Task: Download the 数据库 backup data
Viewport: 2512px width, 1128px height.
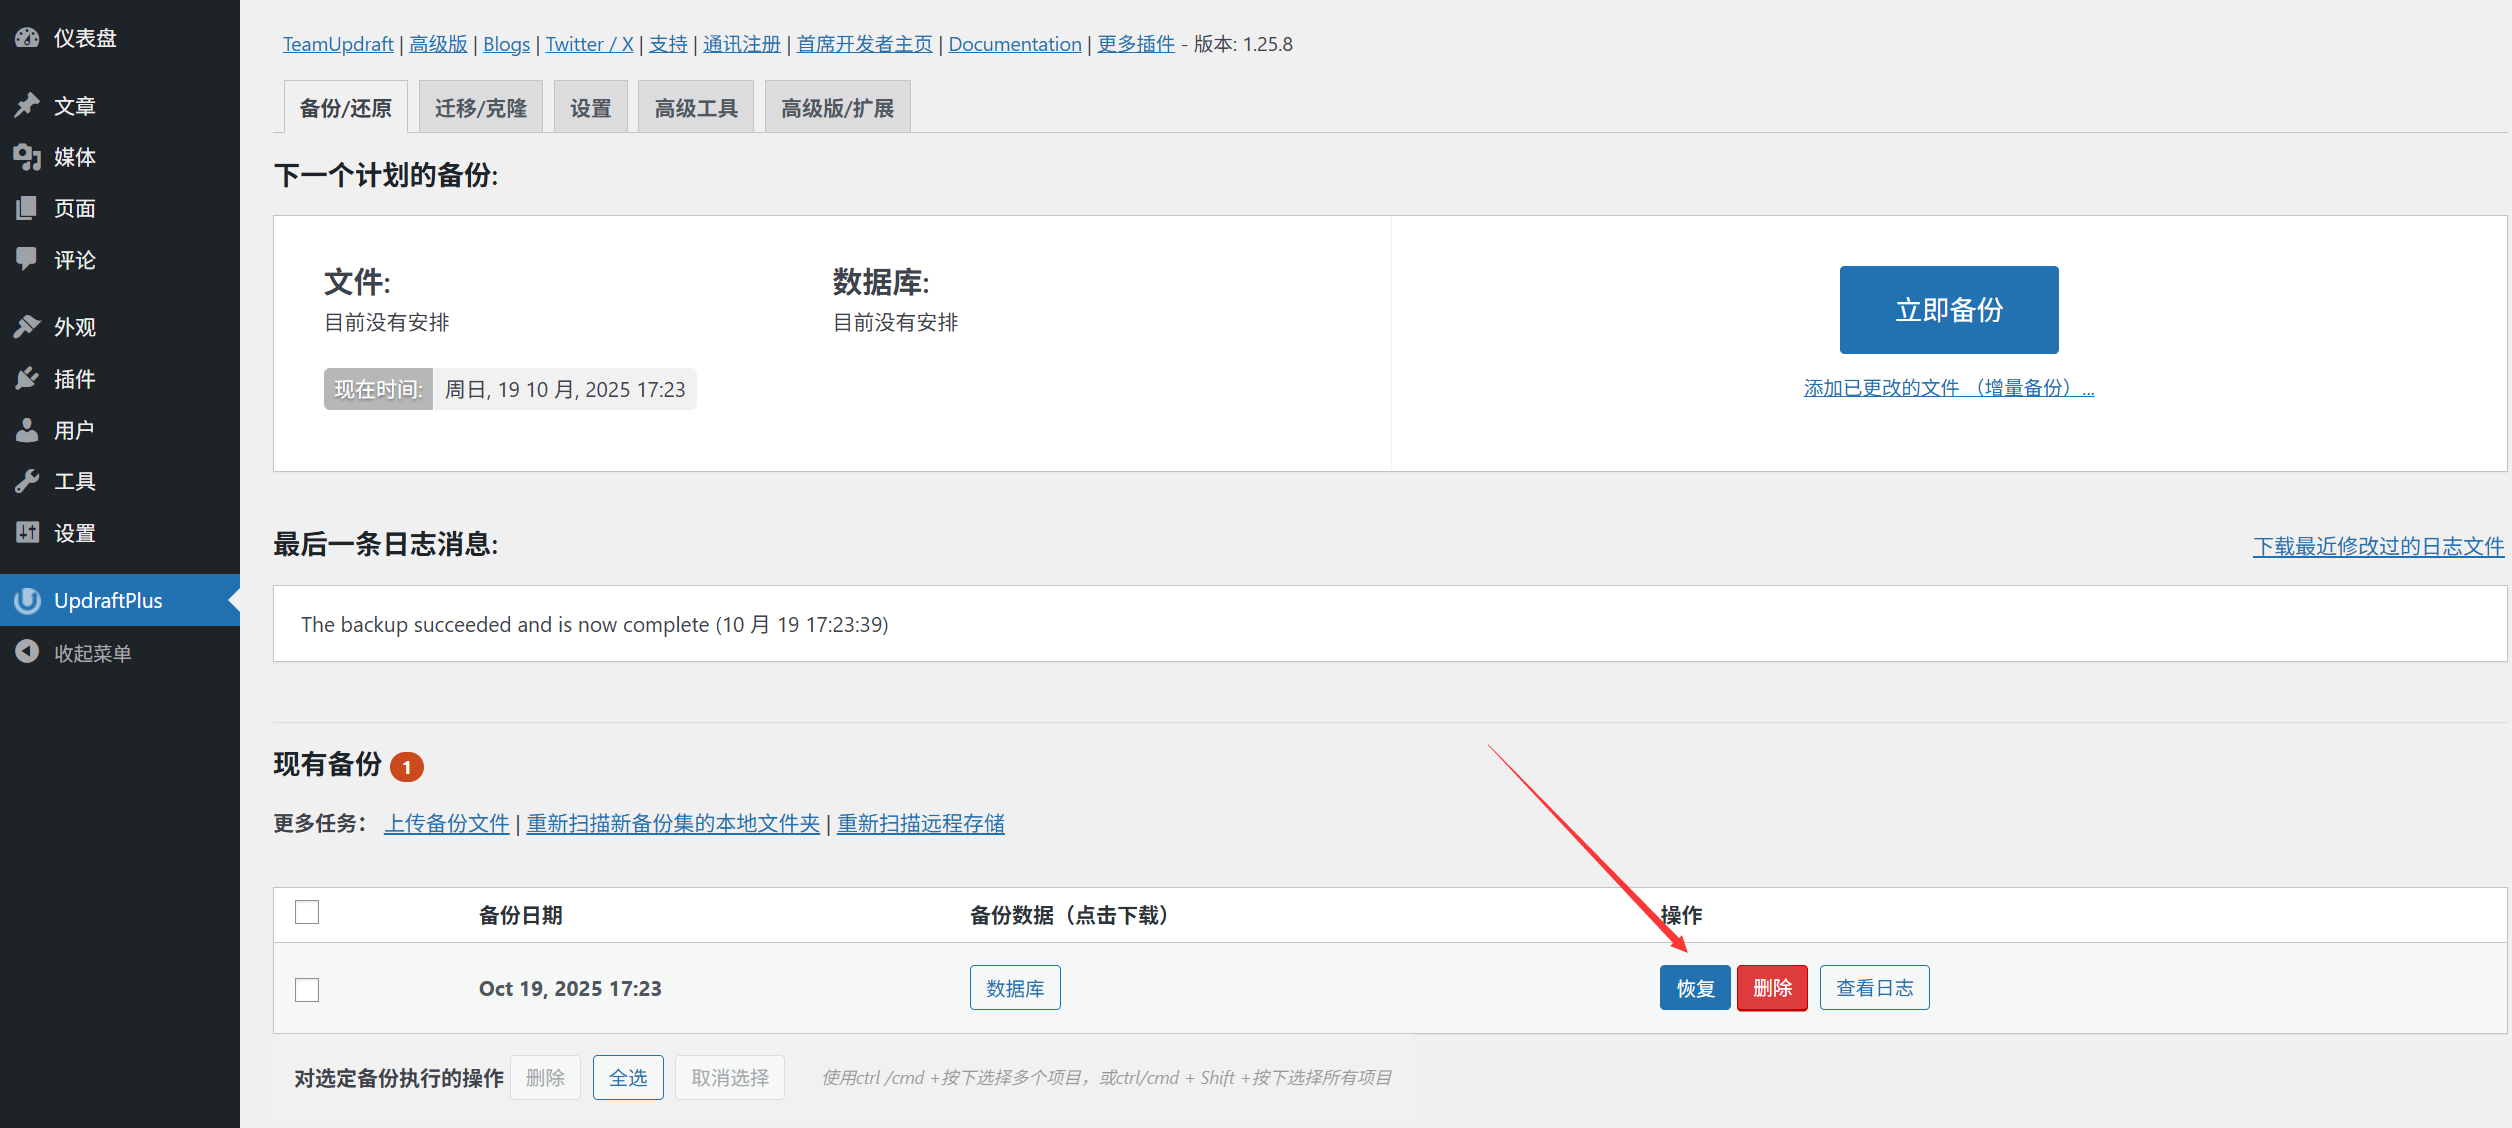Action: (x=1015, y=988)
